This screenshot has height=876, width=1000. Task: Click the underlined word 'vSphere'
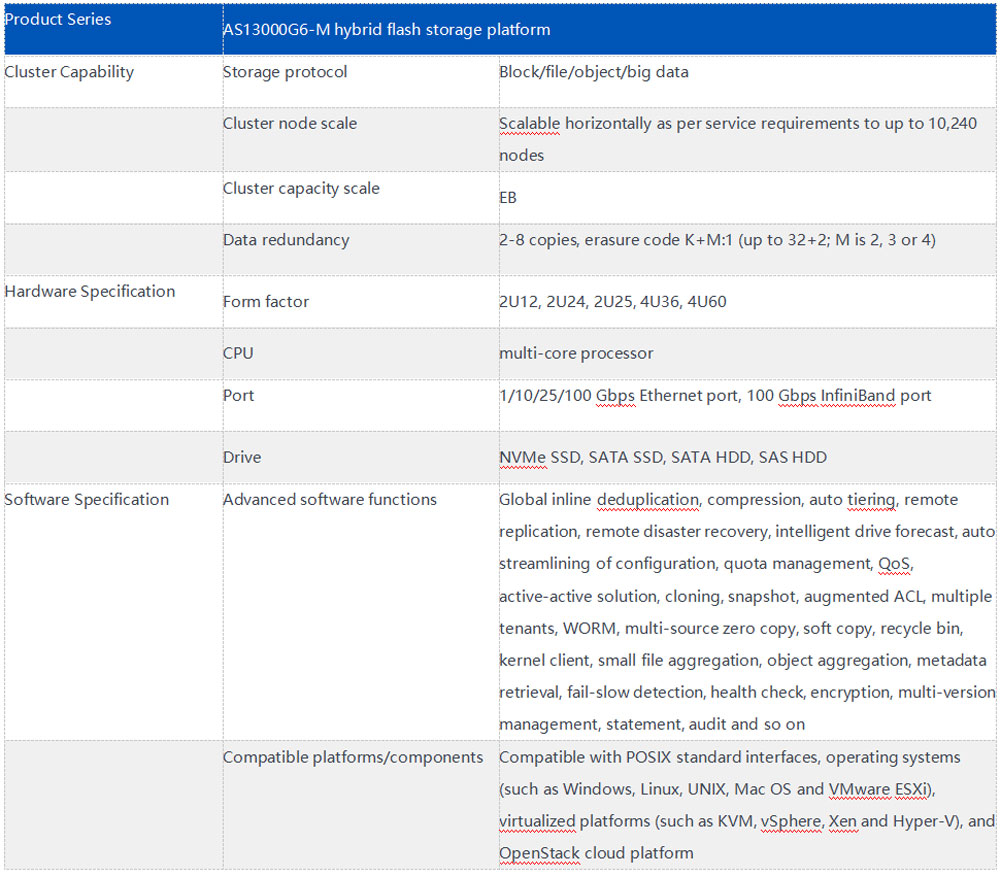coord(790,821)
